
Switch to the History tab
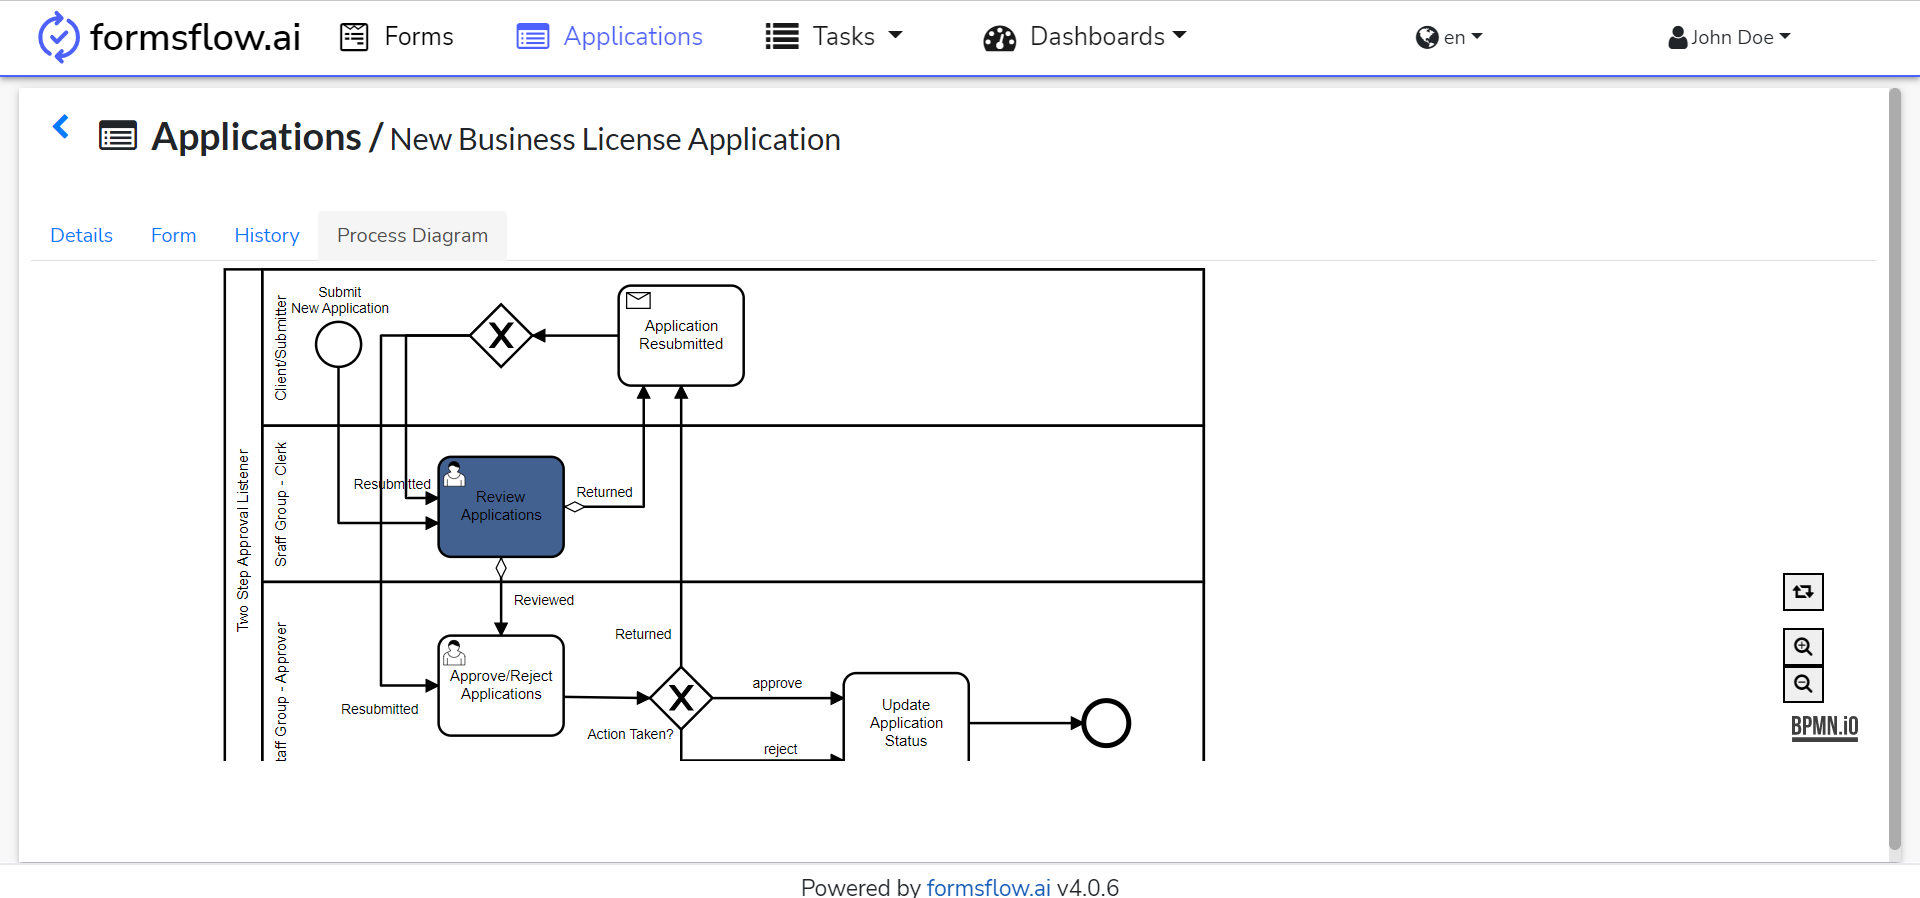click(267, 235)
